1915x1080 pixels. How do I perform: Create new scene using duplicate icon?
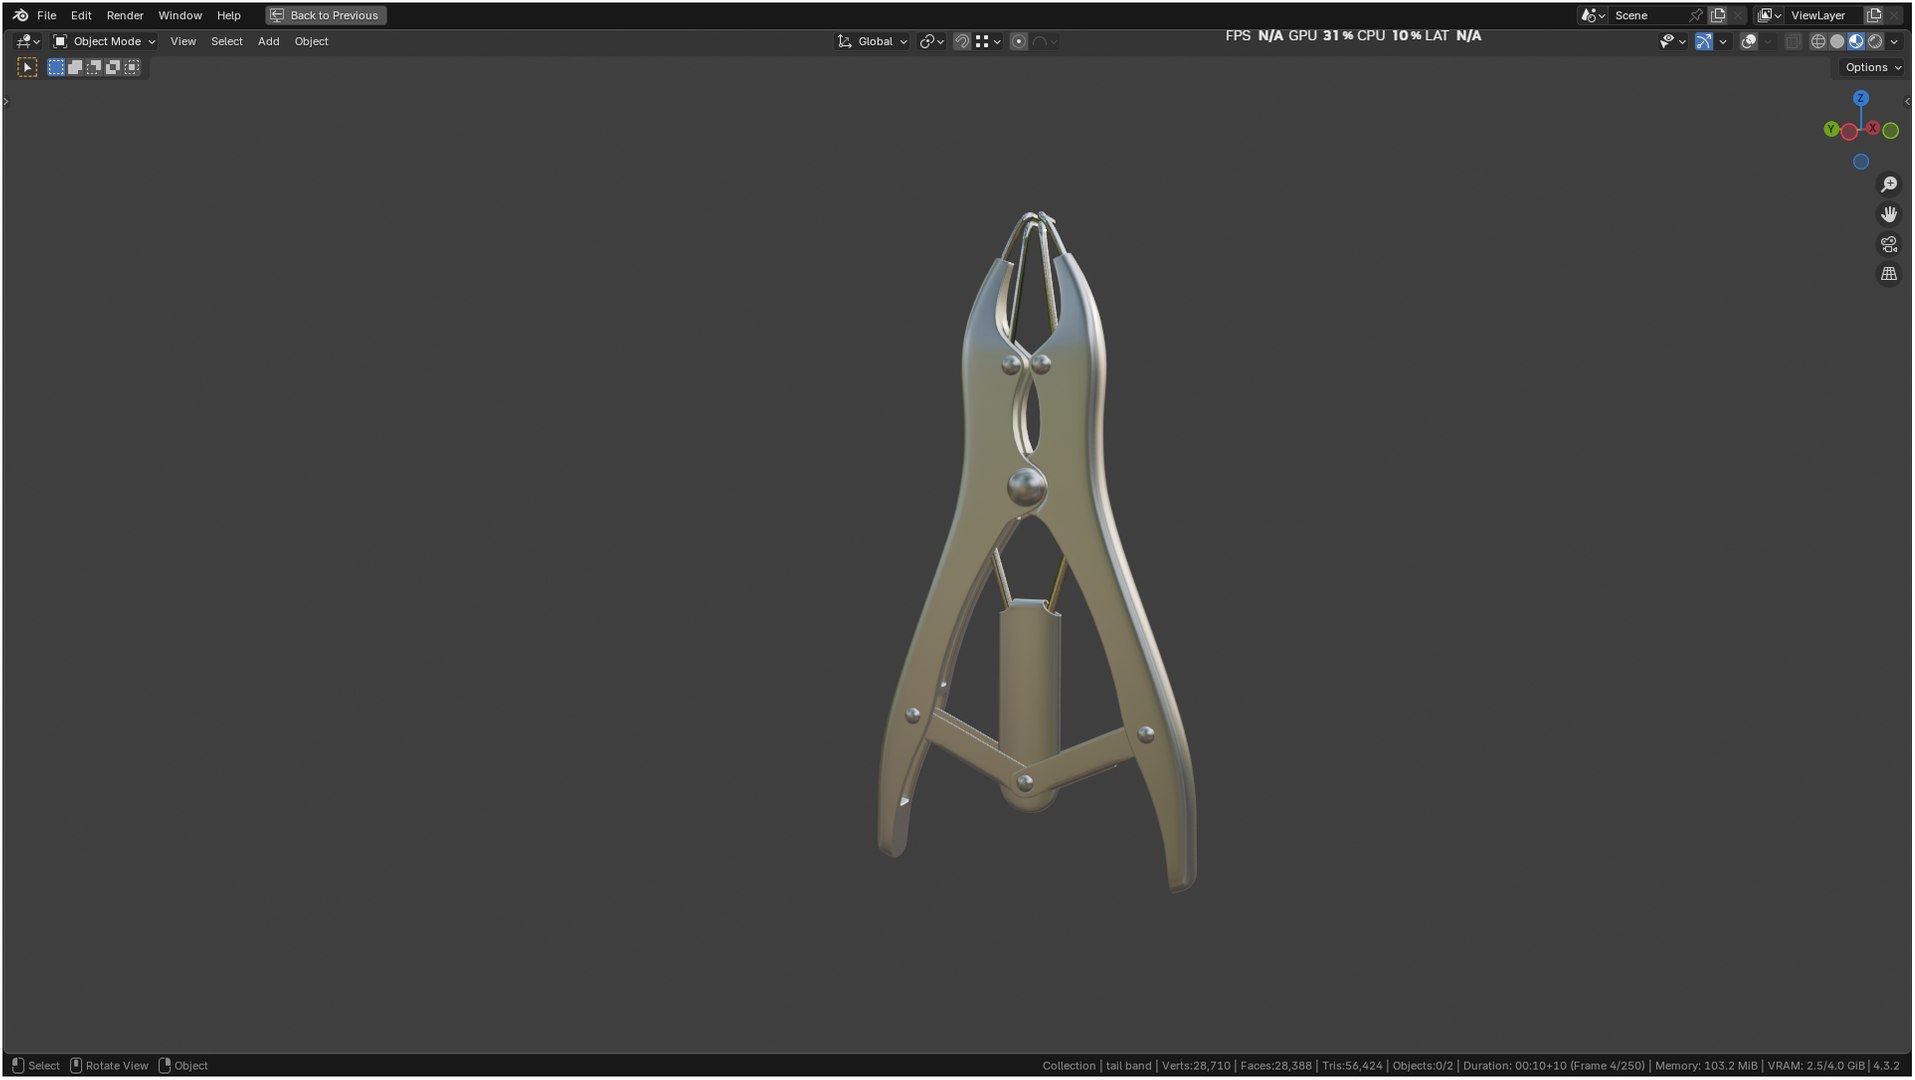point(1718,15)
